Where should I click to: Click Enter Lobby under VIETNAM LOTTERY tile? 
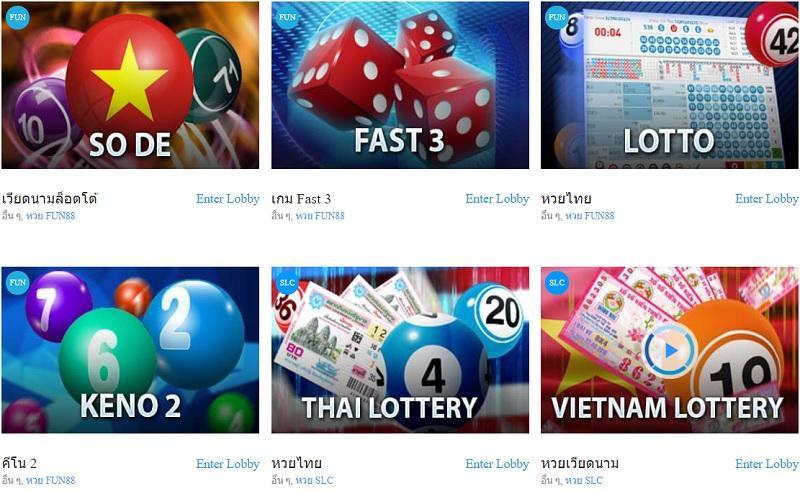pos(767,463)
